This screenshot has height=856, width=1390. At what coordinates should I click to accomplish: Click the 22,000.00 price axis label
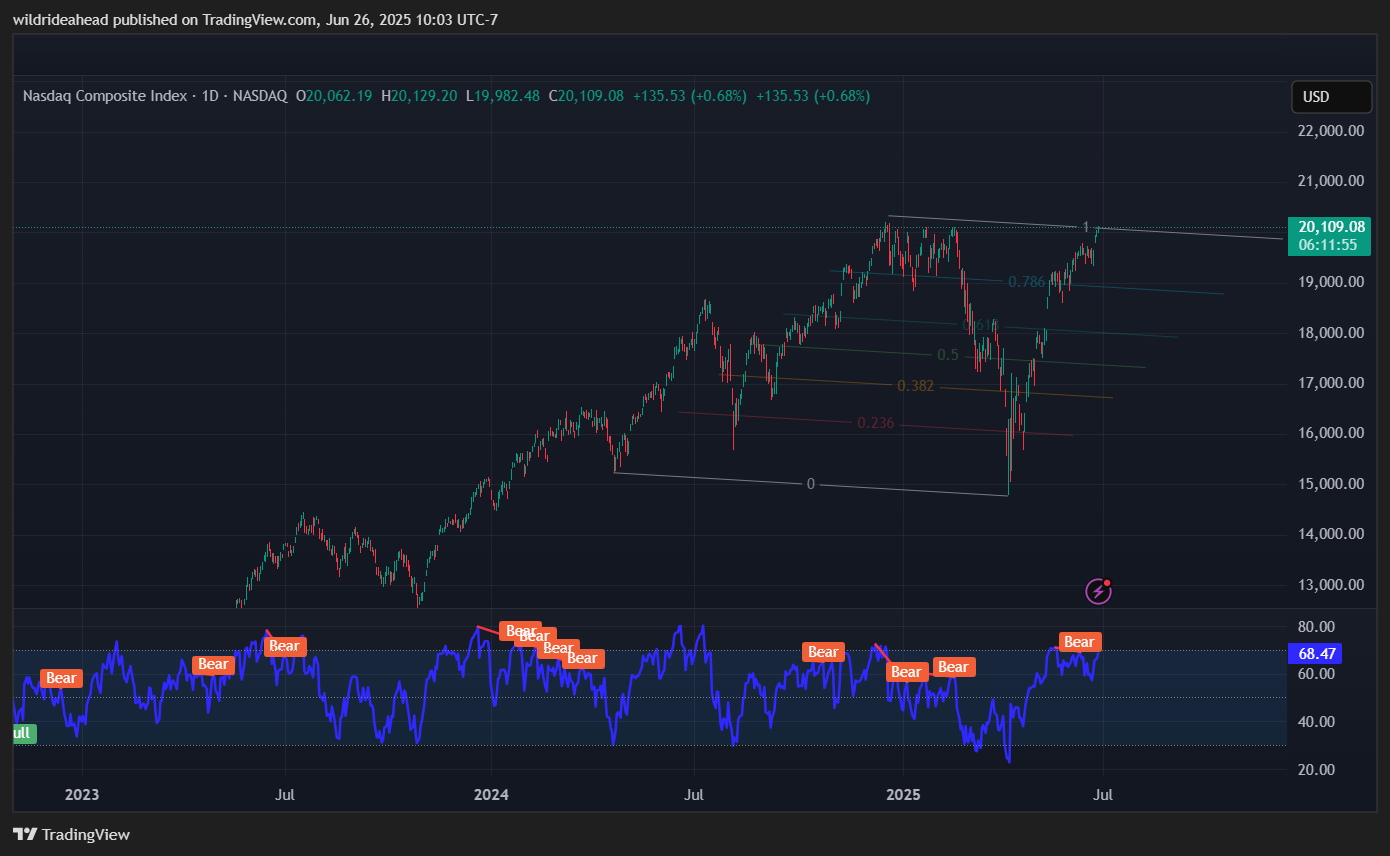[1329, 131]
